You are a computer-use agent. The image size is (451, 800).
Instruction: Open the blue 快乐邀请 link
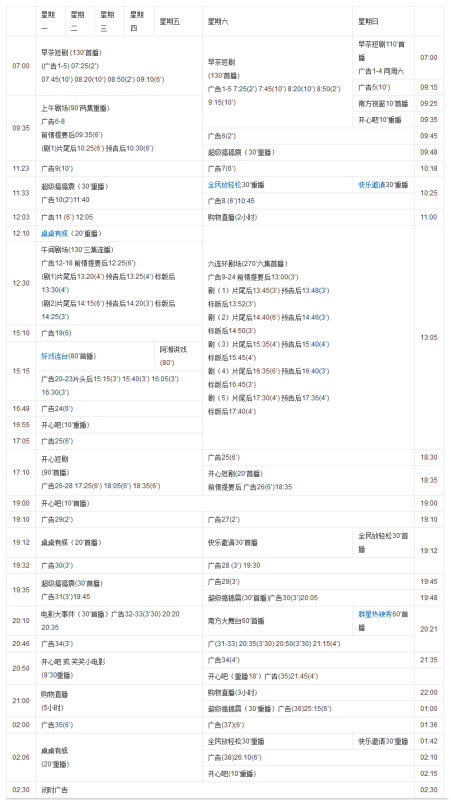pos(371,185)
